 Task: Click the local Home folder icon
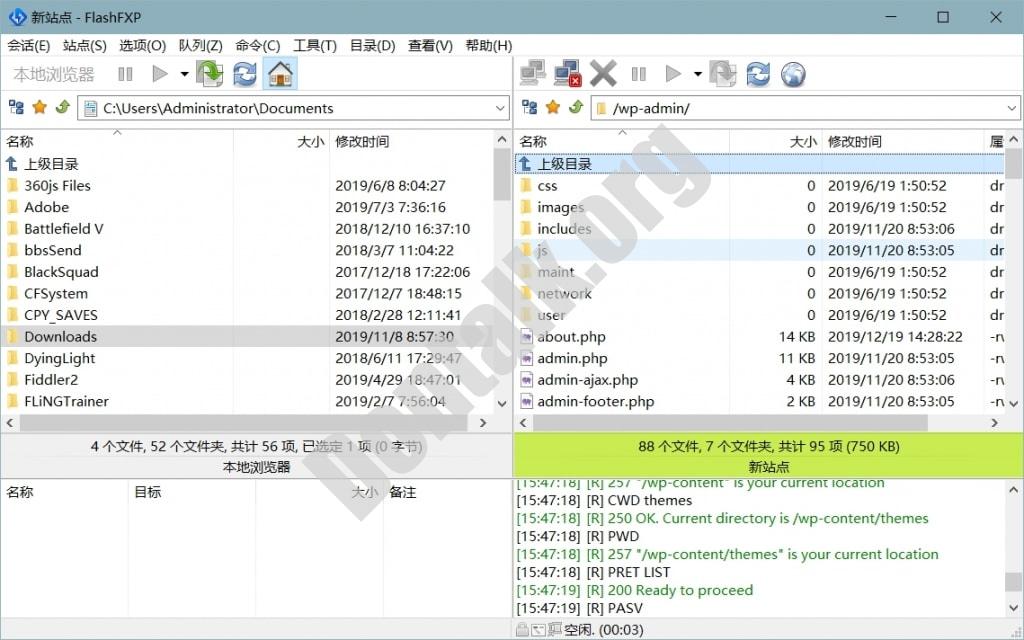pos(280,74)
